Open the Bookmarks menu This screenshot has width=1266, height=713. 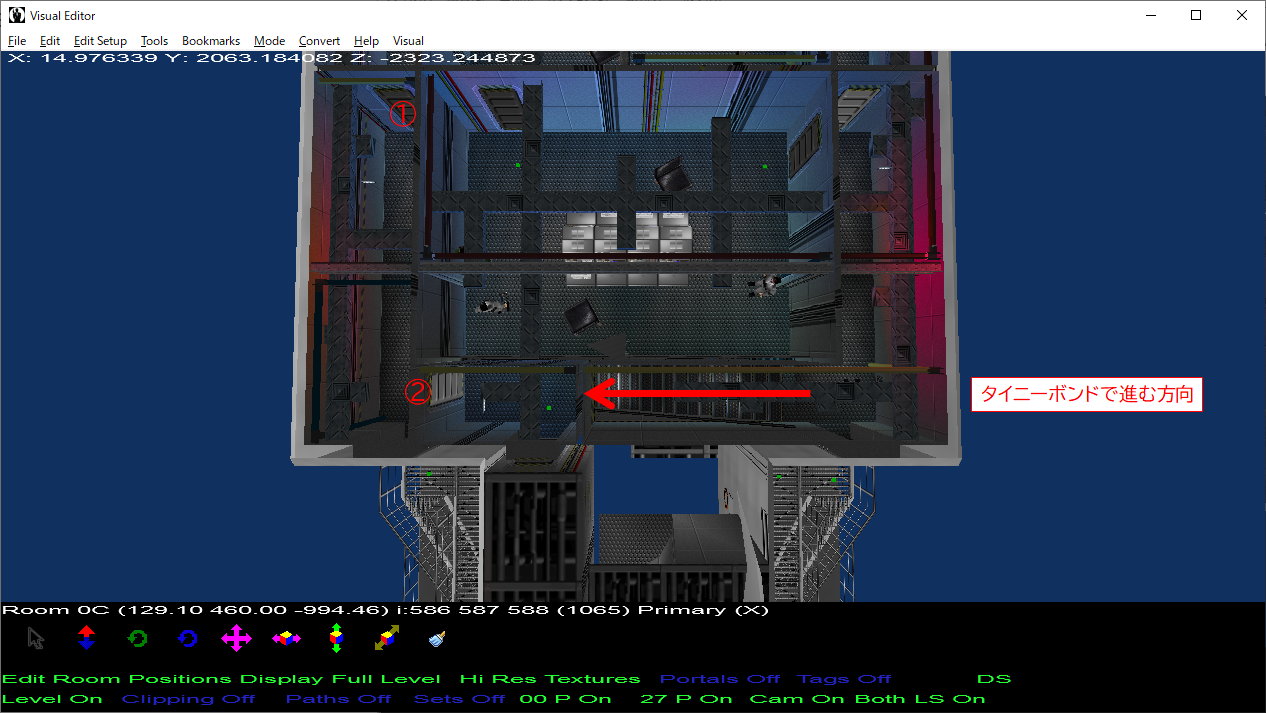pos(211,41)
